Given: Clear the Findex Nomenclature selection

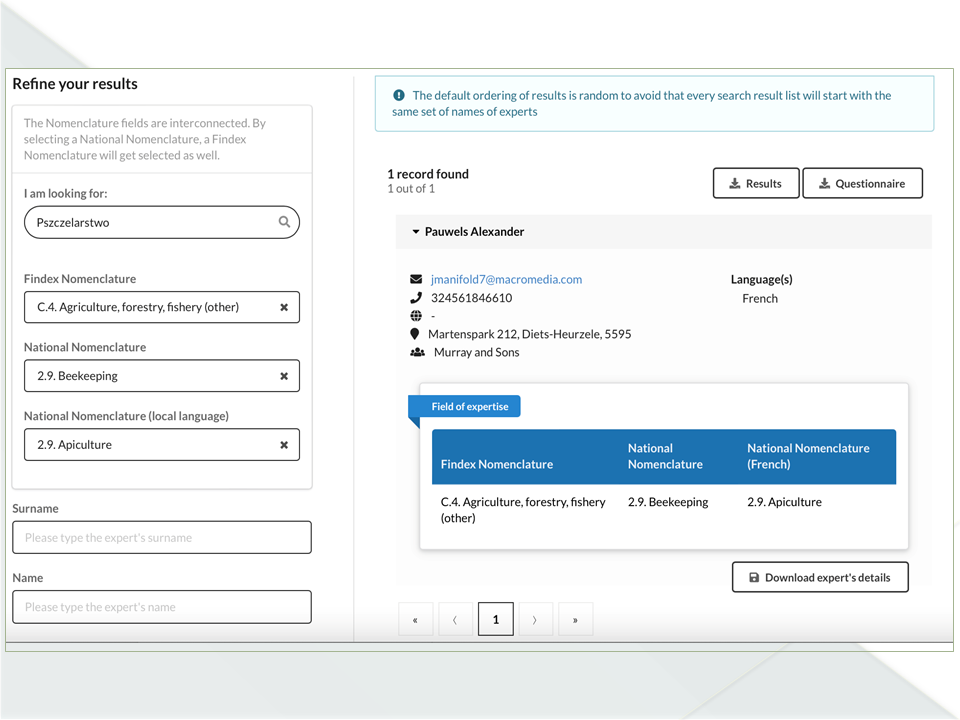Looking at the screenshot, I should pyautogui.click(x=284, y=308).
